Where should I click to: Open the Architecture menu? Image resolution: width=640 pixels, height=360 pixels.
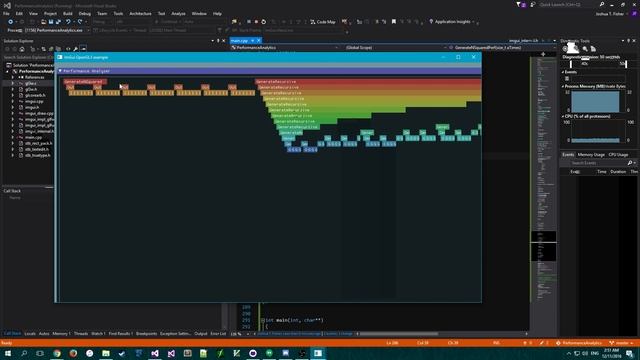coord(140,13)
